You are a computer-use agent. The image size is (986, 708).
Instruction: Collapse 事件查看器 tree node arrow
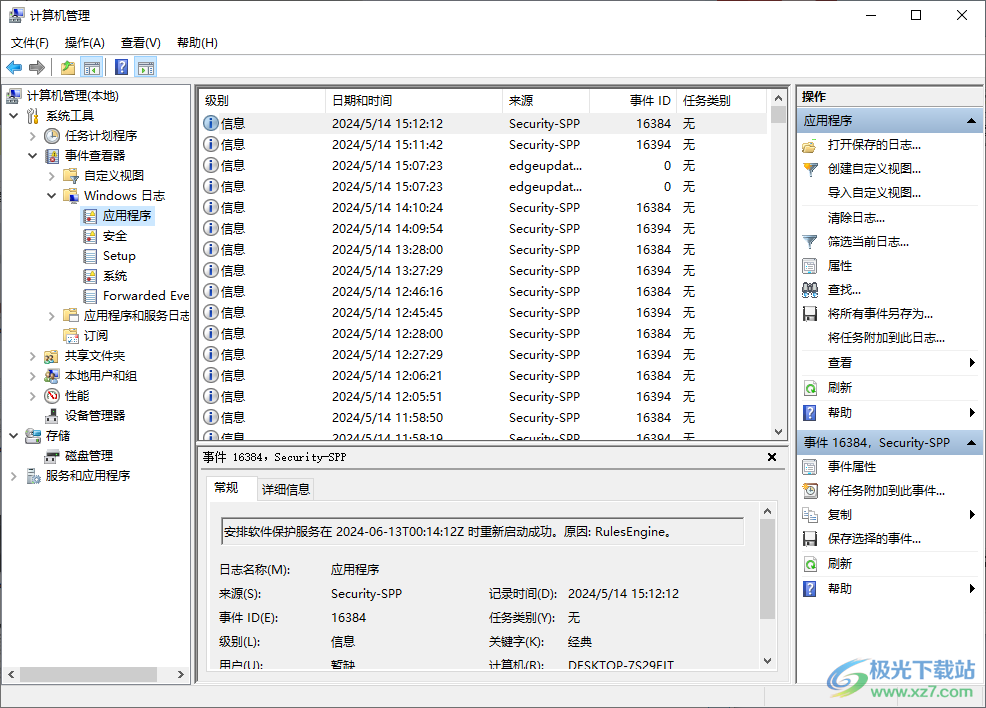coord(33,155)
